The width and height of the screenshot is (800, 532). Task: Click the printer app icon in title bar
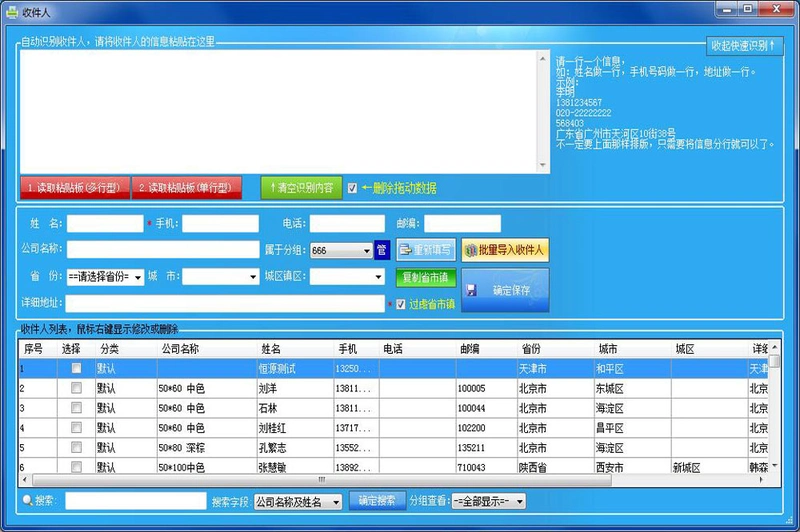[12, 11]
